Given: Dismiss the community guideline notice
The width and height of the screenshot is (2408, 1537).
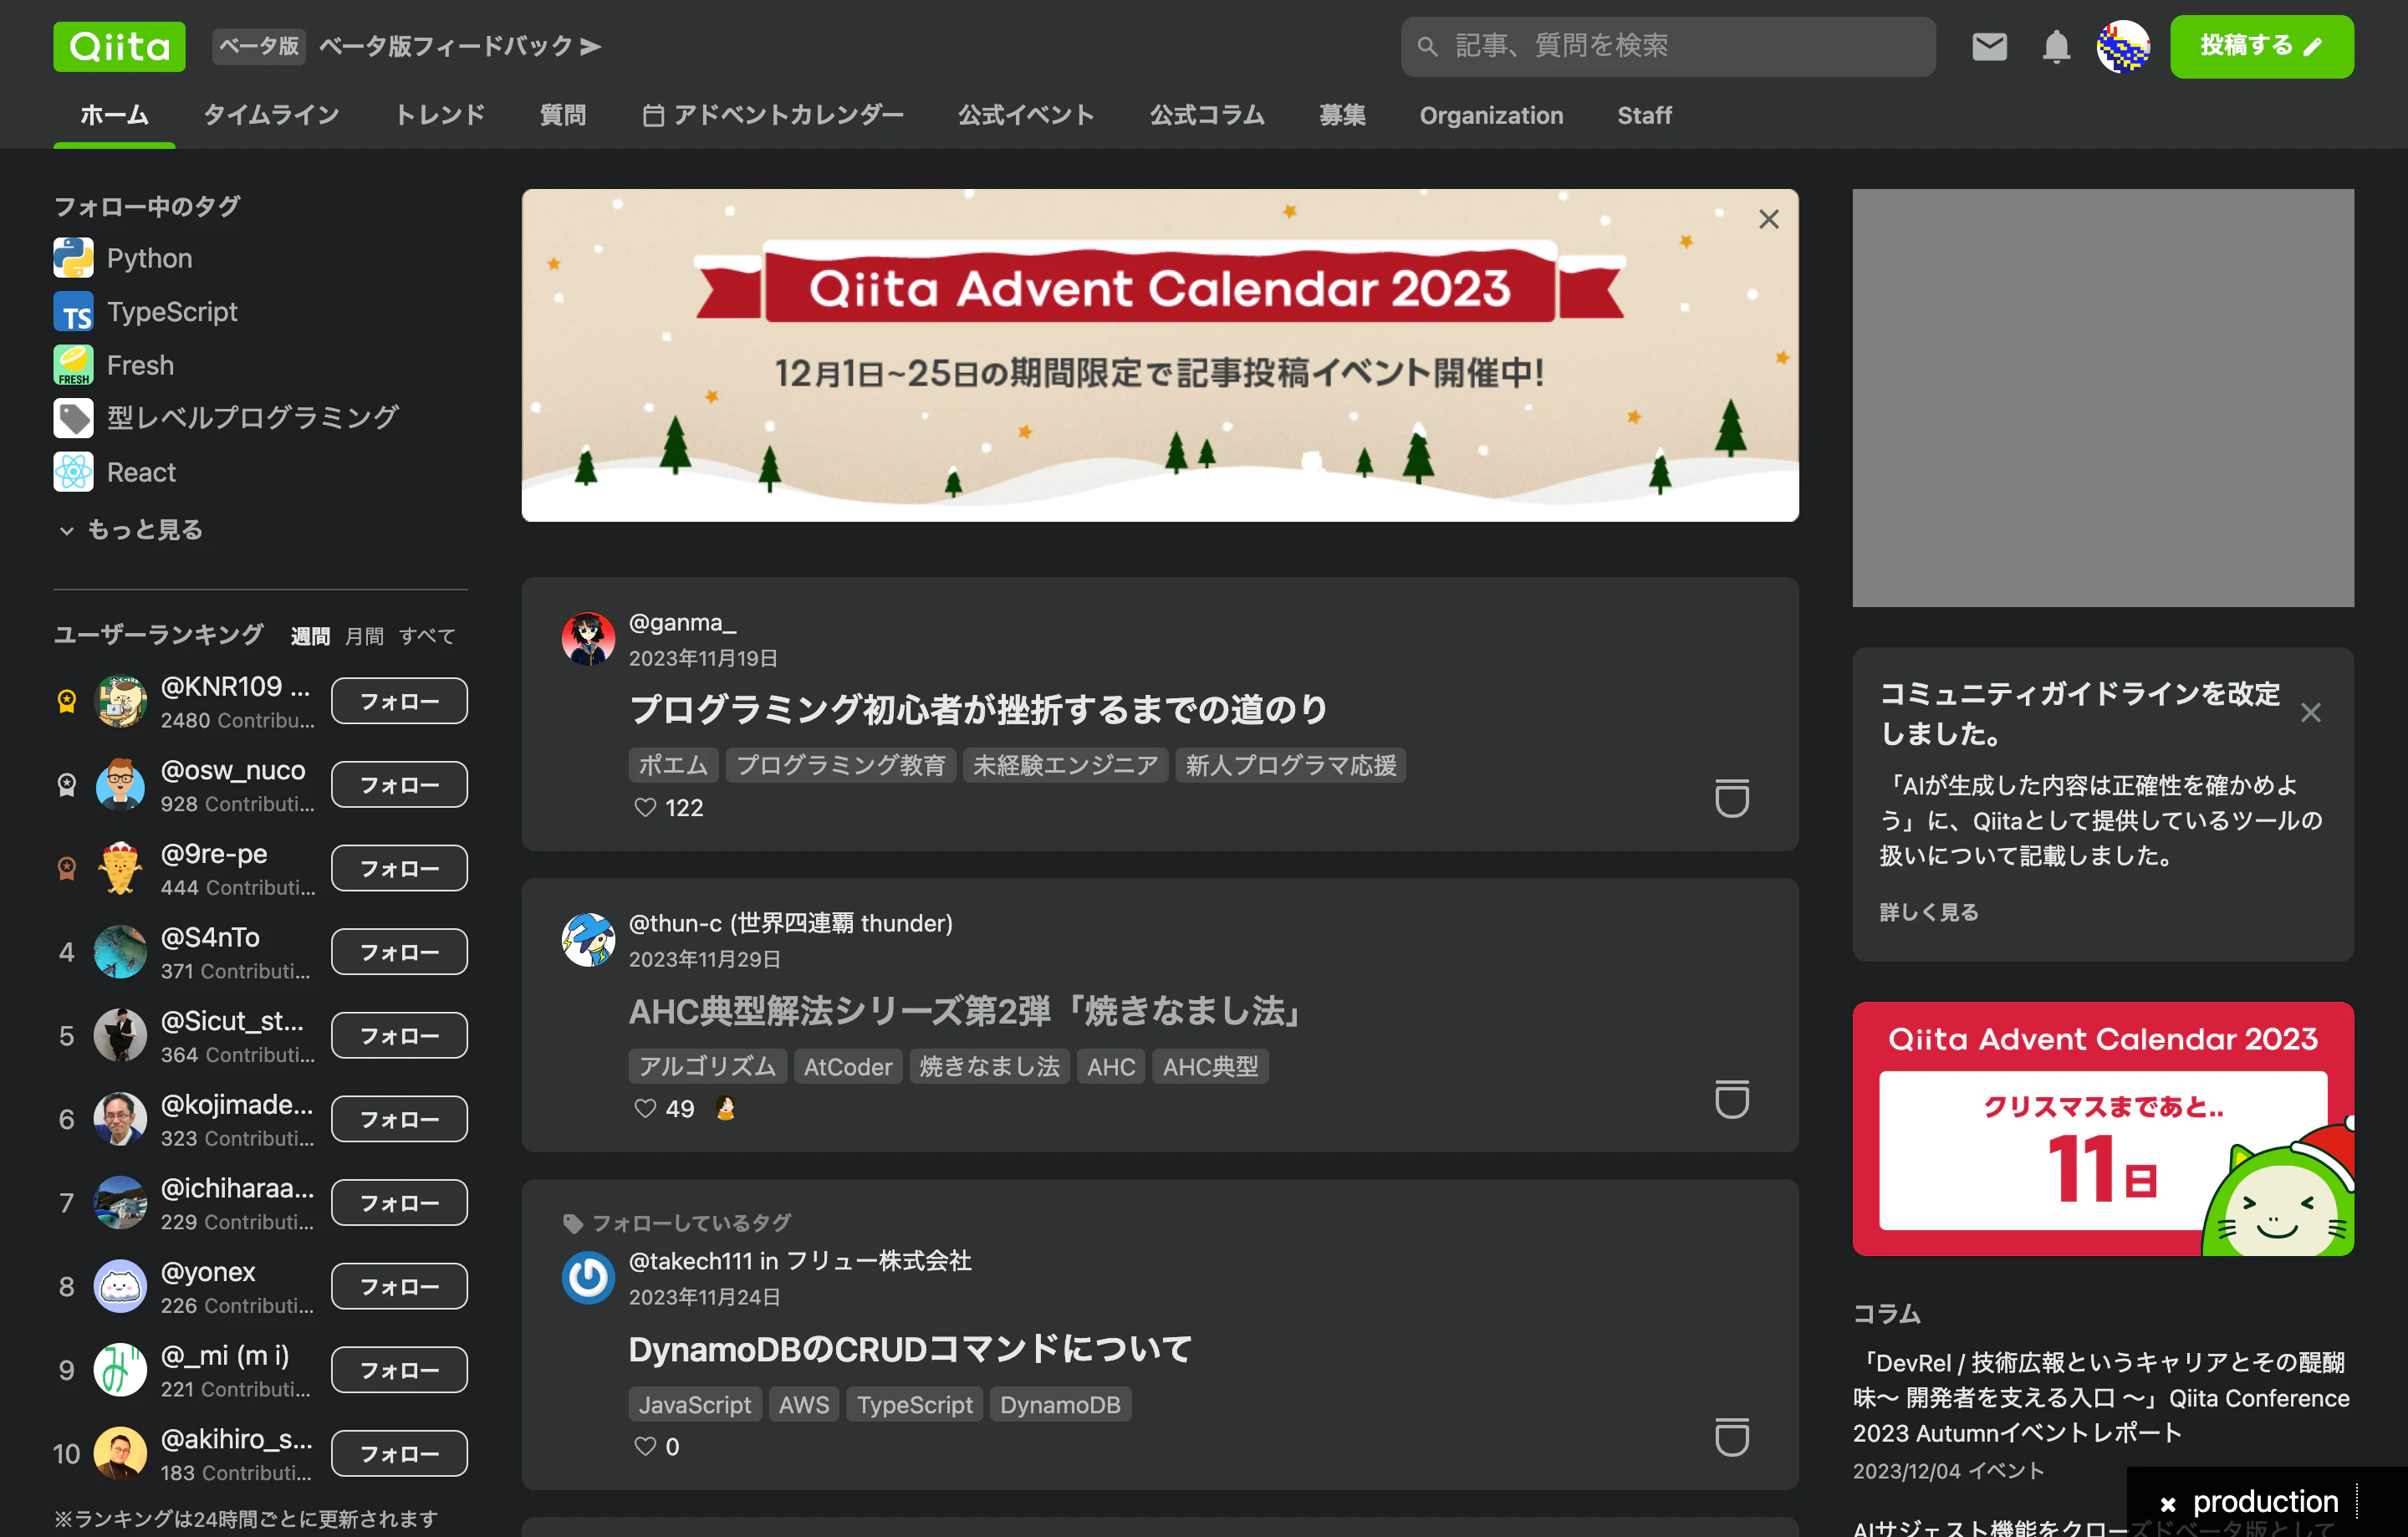Looking at the screenshot, I should [x=2310, y=712].
